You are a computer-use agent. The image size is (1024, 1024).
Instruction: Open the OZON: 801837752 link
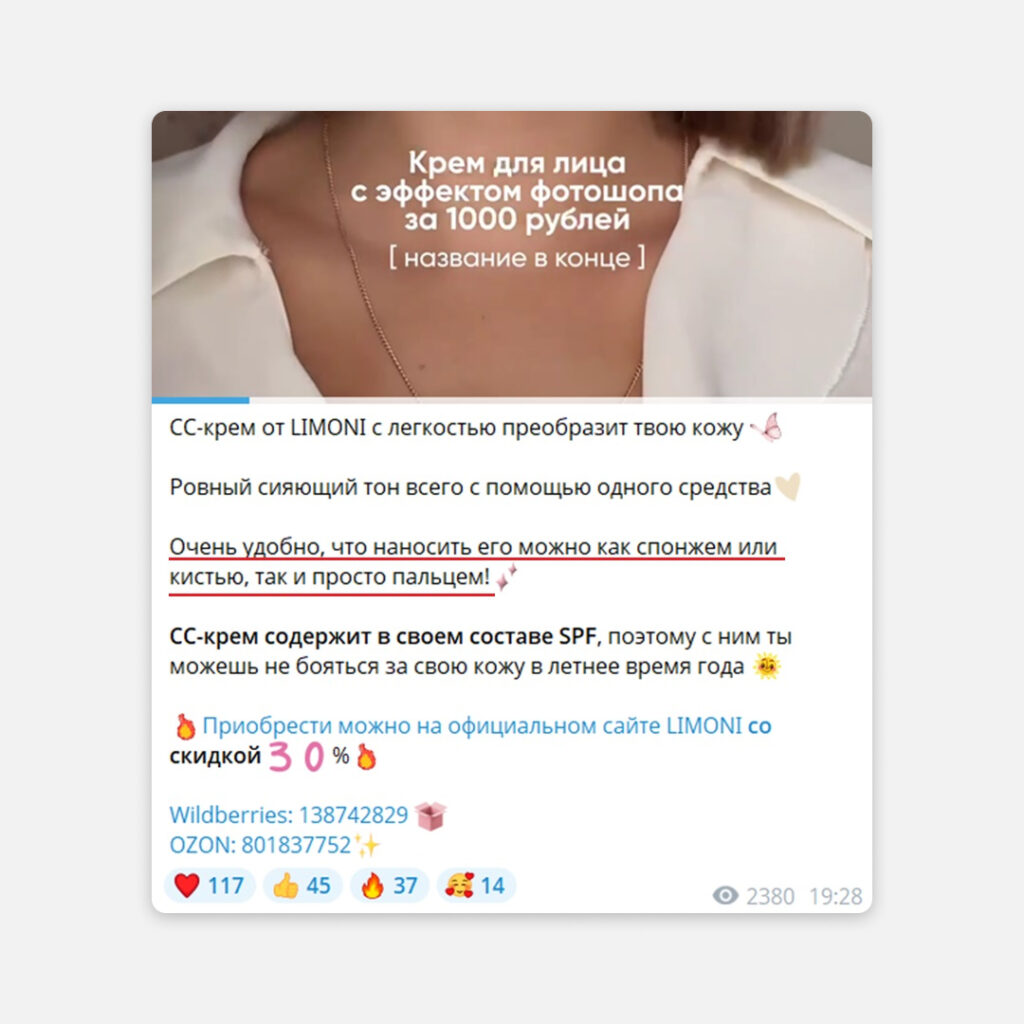[260, 845]
